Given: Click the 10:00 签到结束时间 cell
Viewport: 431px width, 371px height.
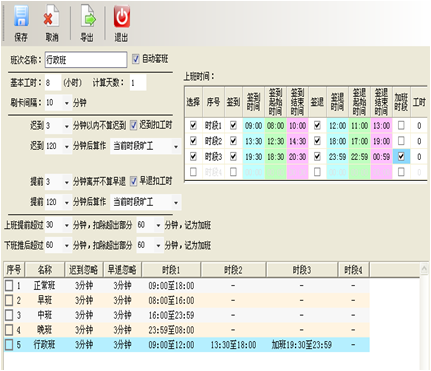Looking at the screenshot, I should click(297, 126).
